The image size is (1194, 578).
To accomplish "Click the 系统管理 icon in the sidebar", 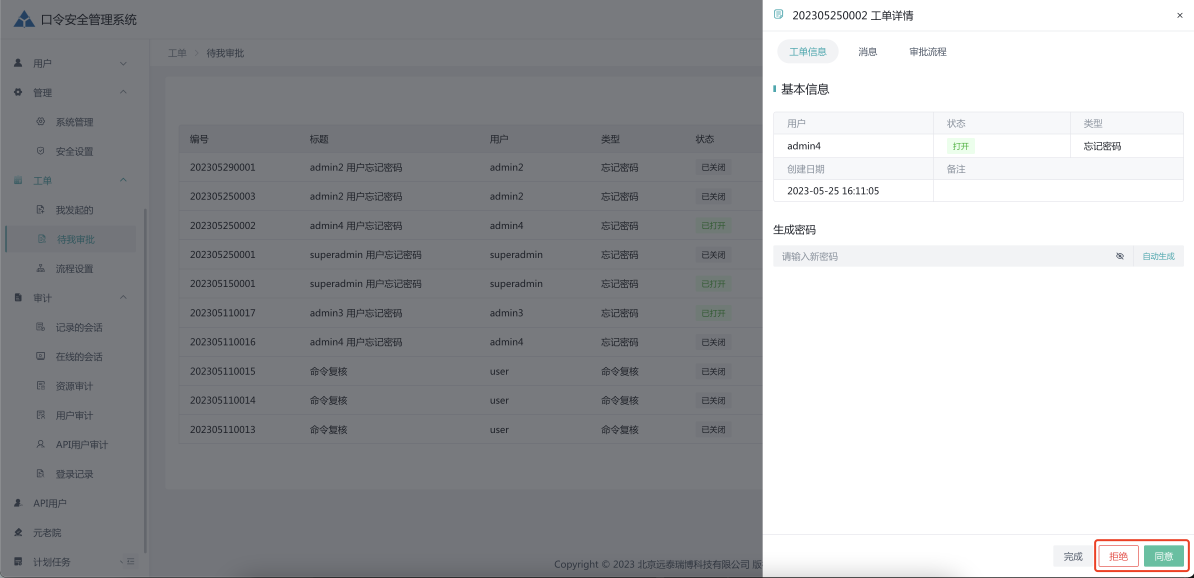I will (x=40, y=122).
